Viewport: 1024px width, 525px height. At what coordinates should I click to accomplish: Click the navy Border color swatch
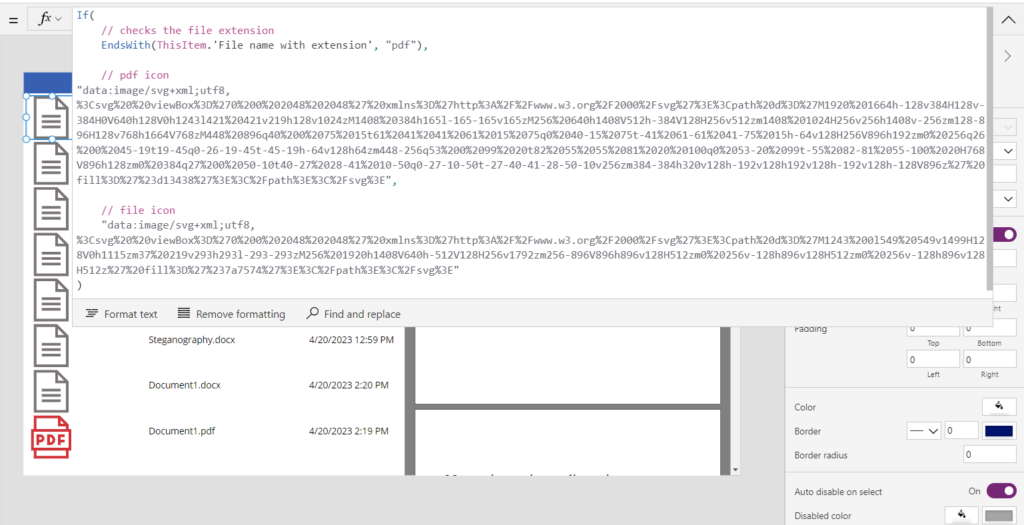[x=999, y=431]
